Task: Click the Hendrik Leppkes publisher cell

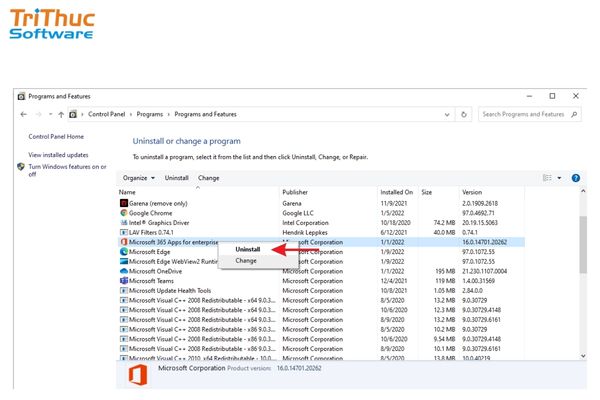Action: point(305,232)
